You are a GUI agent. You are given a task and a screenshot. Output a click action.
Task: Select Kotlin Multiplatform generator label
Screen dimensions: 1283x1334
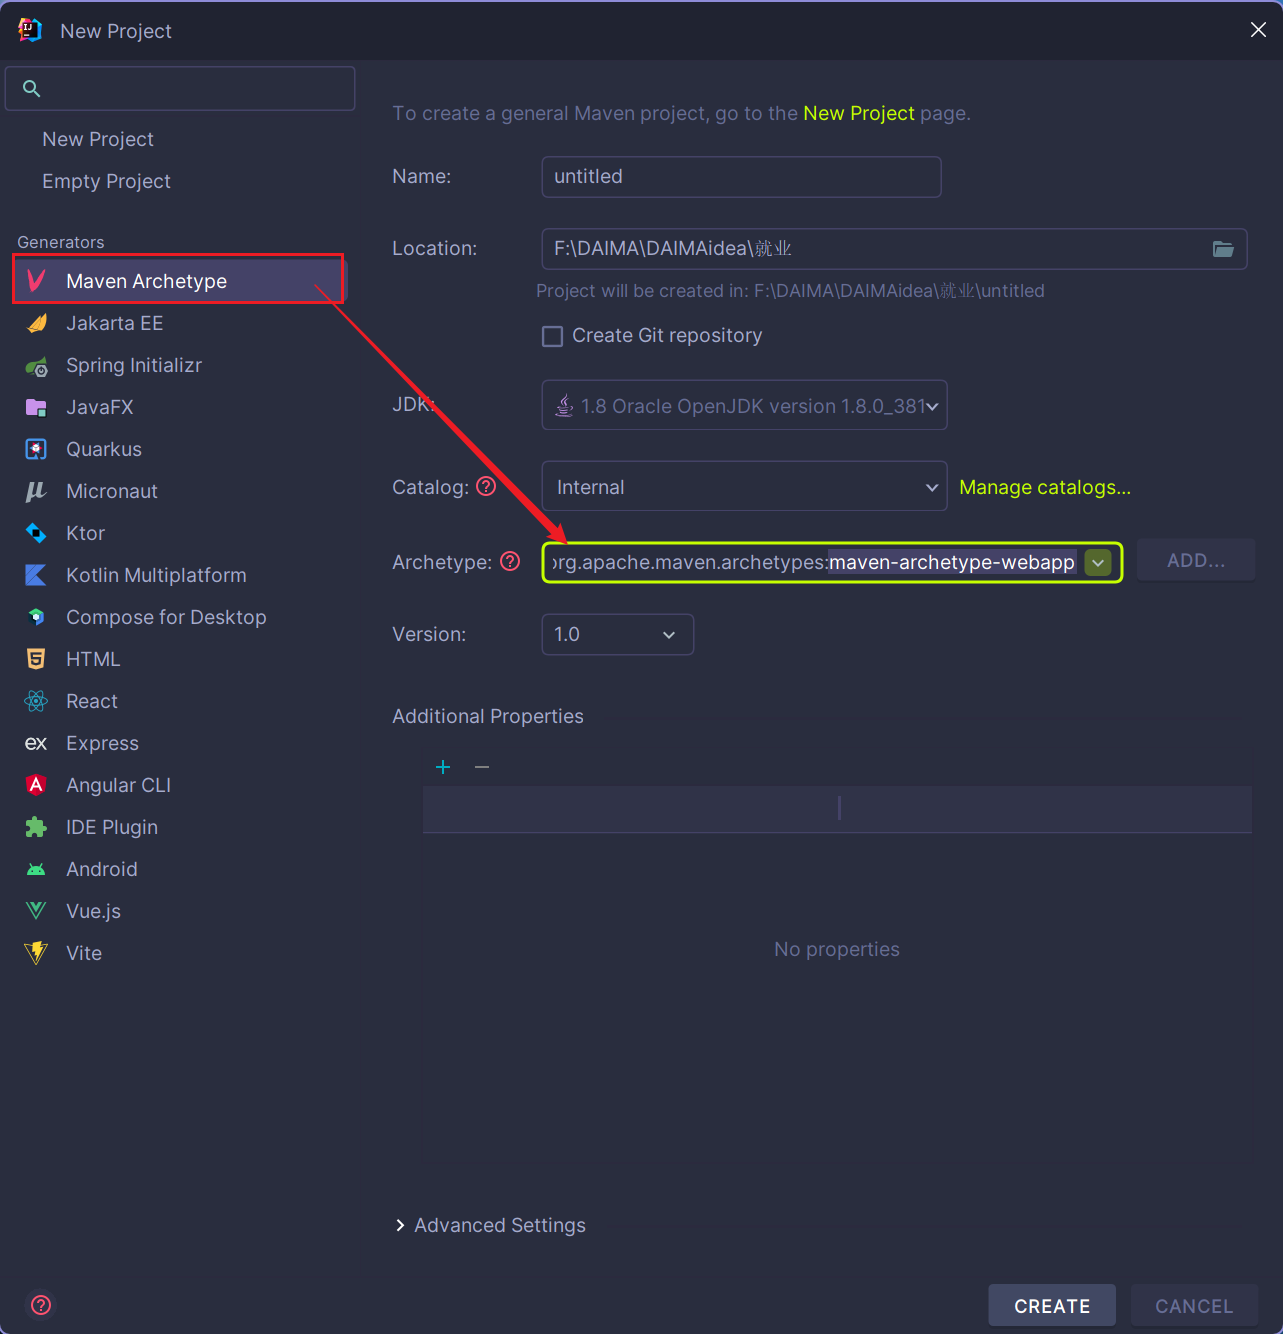(x=156, y=575)
